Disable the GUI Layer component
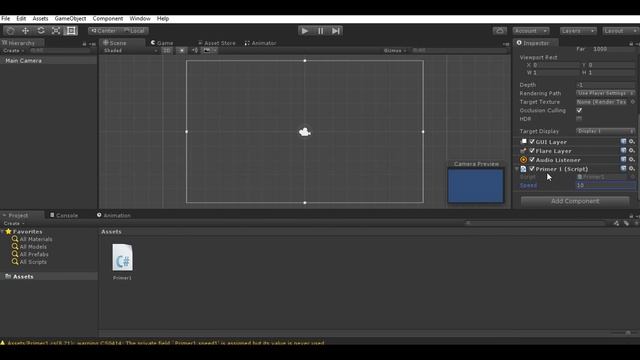Viewport: 640px width, 360px height. click(532, 142)
